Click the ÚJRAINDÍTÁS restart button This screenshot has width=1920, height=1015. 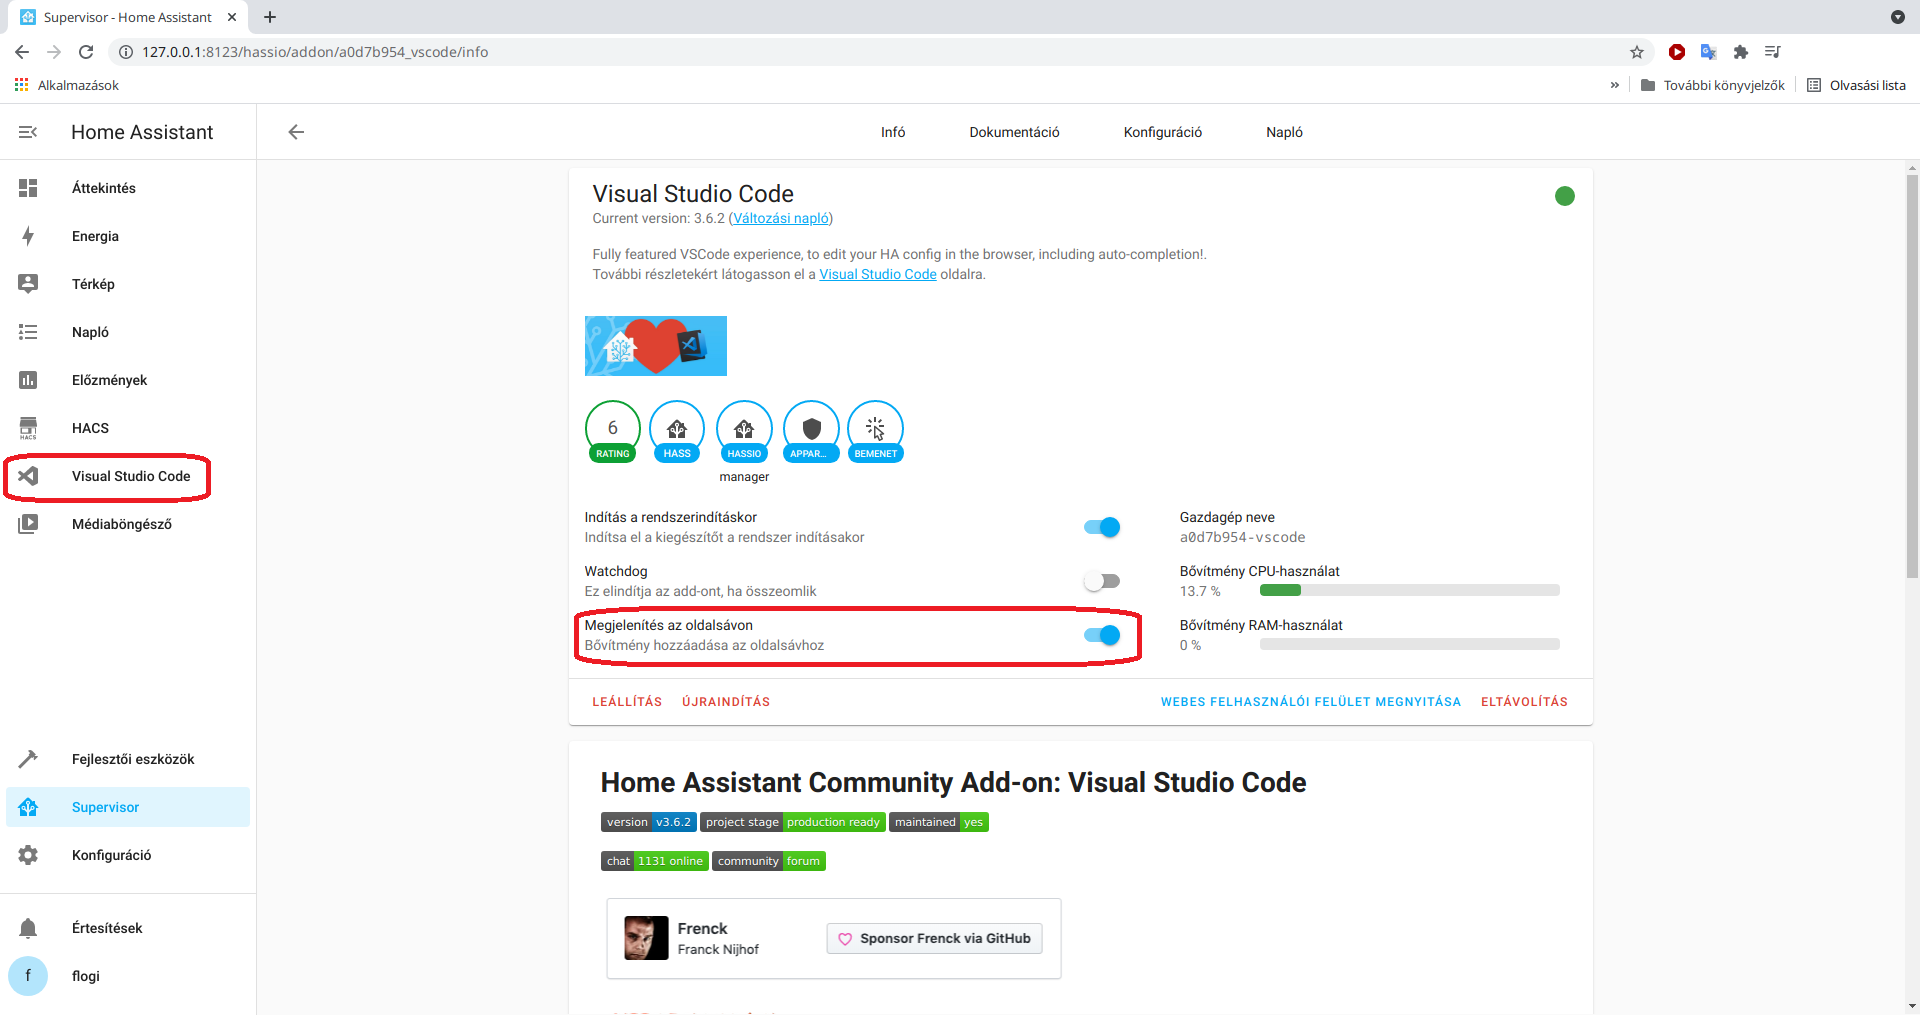click(x=726, y=702)
